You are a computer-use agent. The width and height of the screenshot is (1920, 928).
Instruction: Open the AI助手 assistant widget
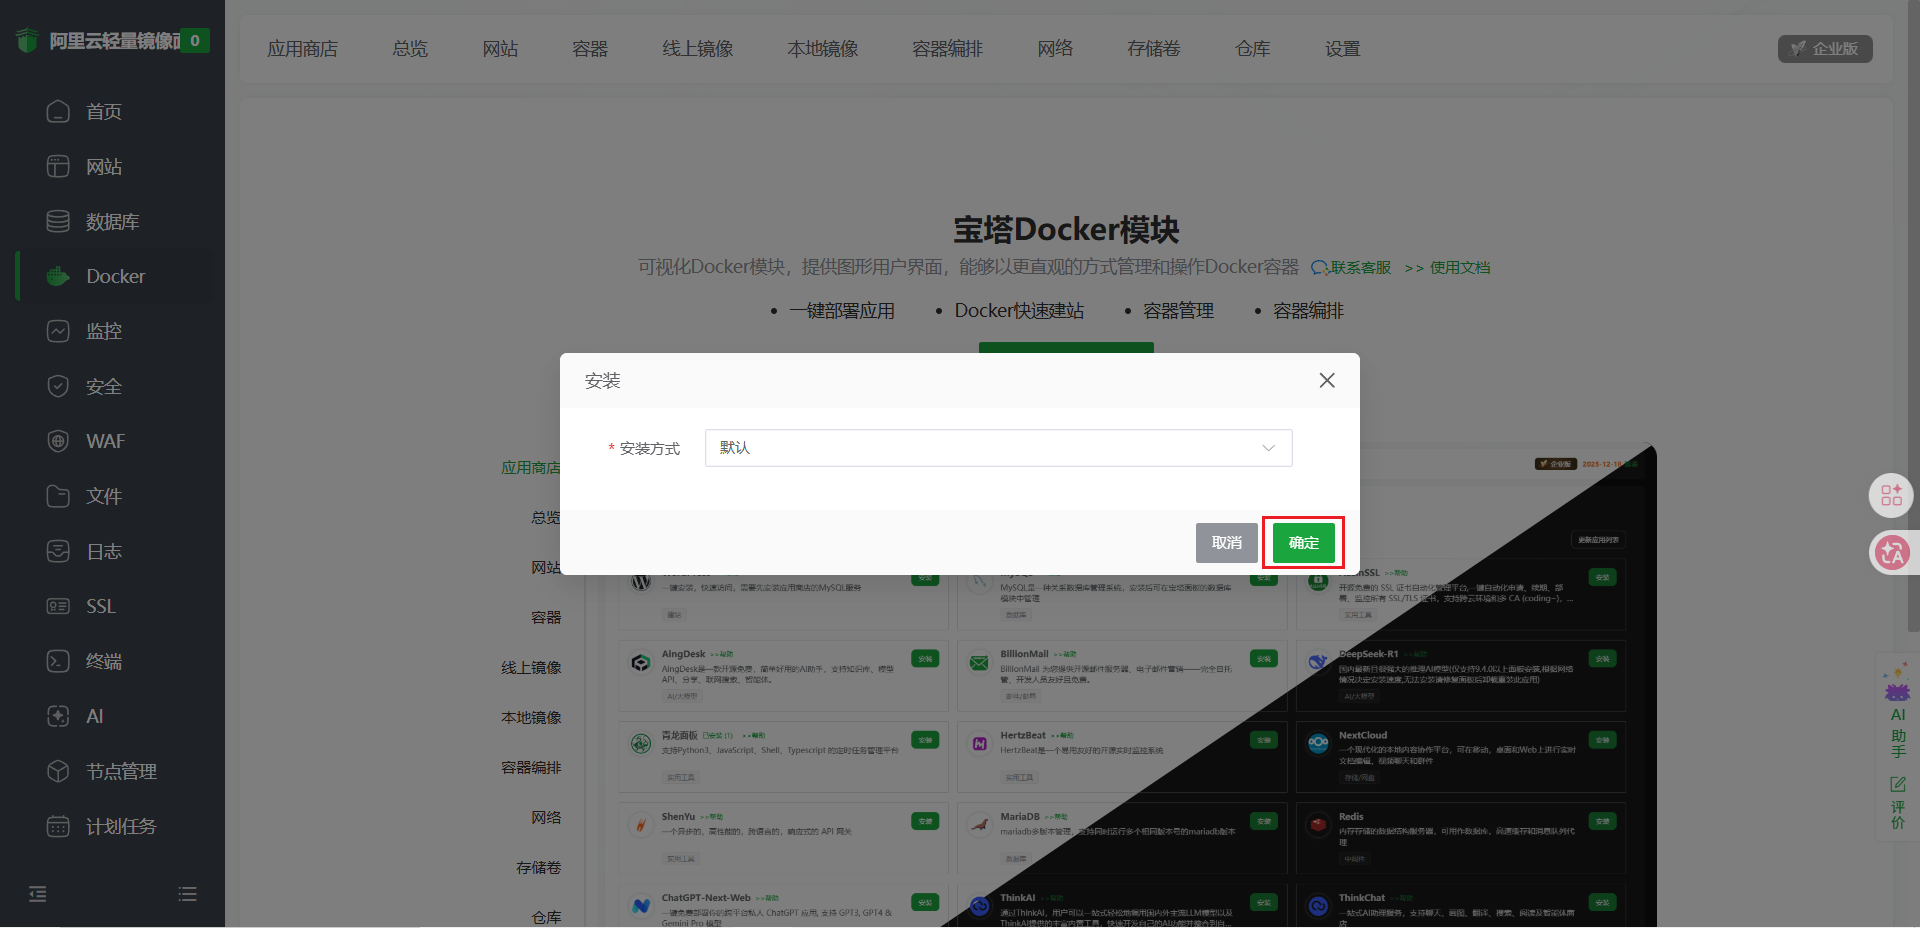click(1897, 710)
